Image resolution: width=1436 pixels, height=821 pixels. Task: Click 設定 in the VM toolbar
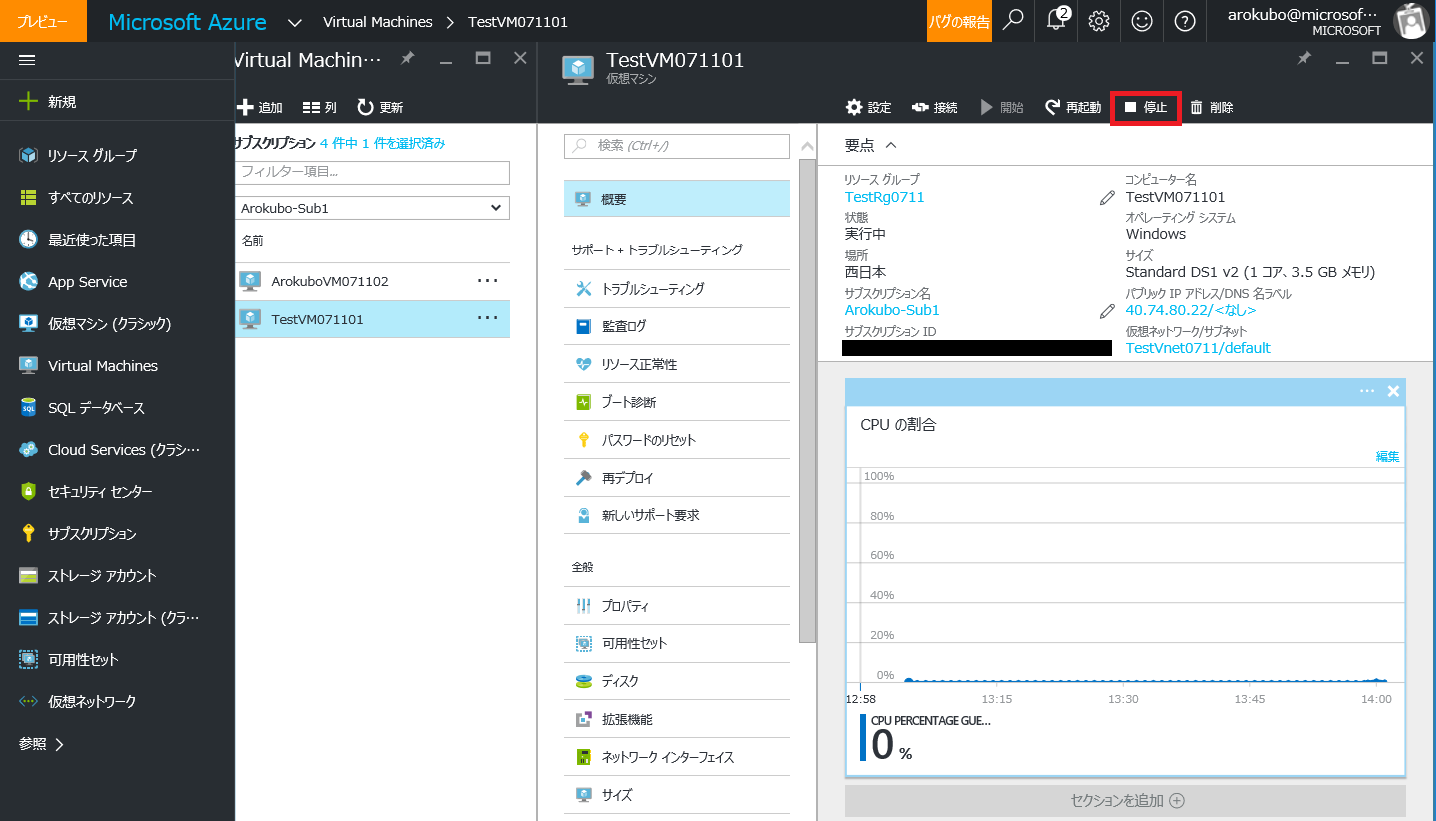click(868, 107)
